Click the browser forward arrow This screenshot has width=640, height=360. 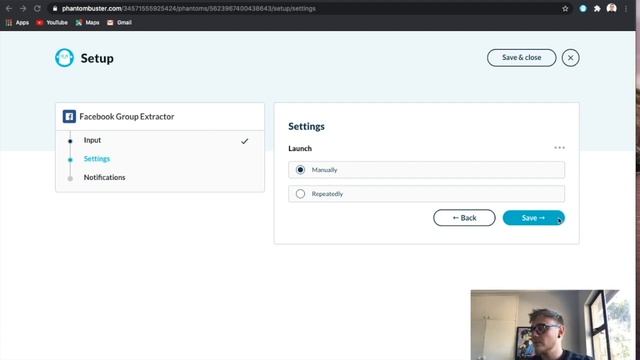[x=23, y=8]
